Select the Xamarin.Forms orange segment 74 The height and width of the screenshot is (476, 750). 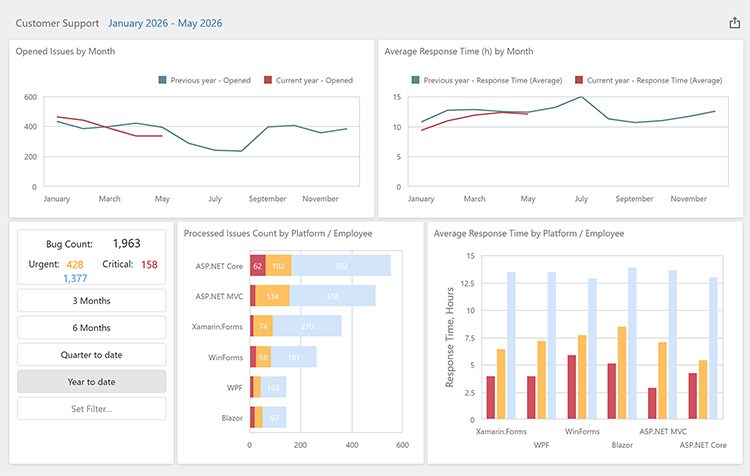(x=263, y=326)
